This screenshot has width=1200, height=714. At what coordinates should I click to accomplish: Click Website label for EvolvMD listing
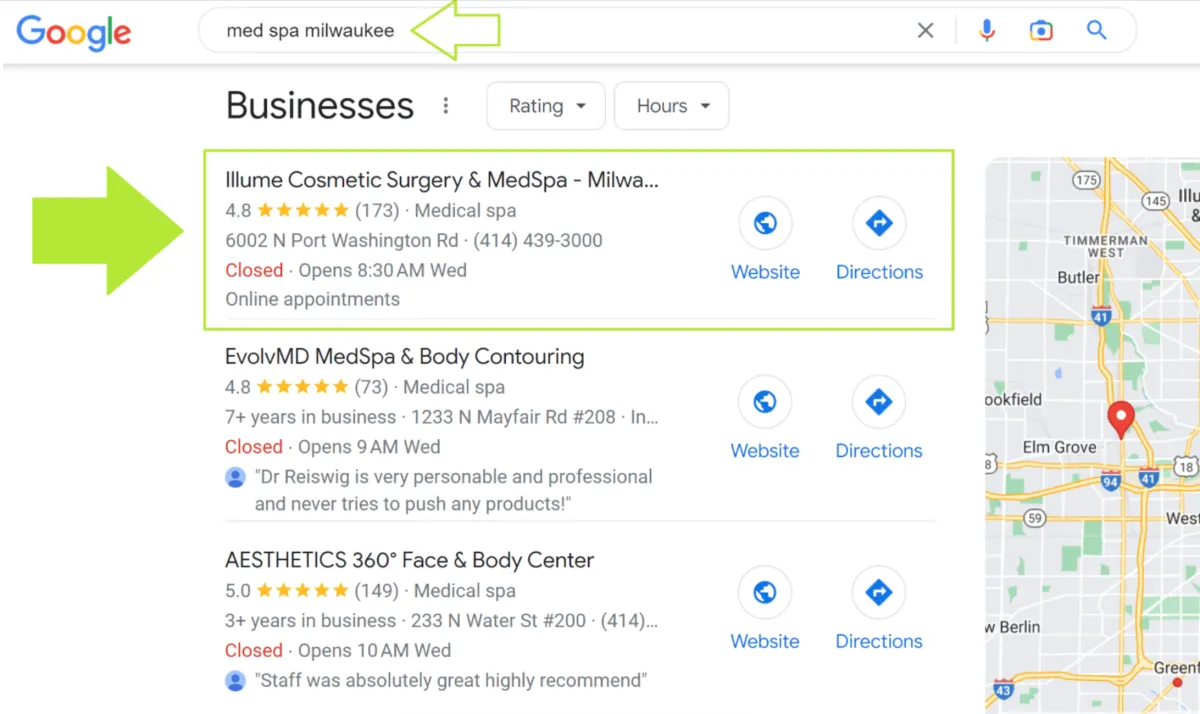765,451
